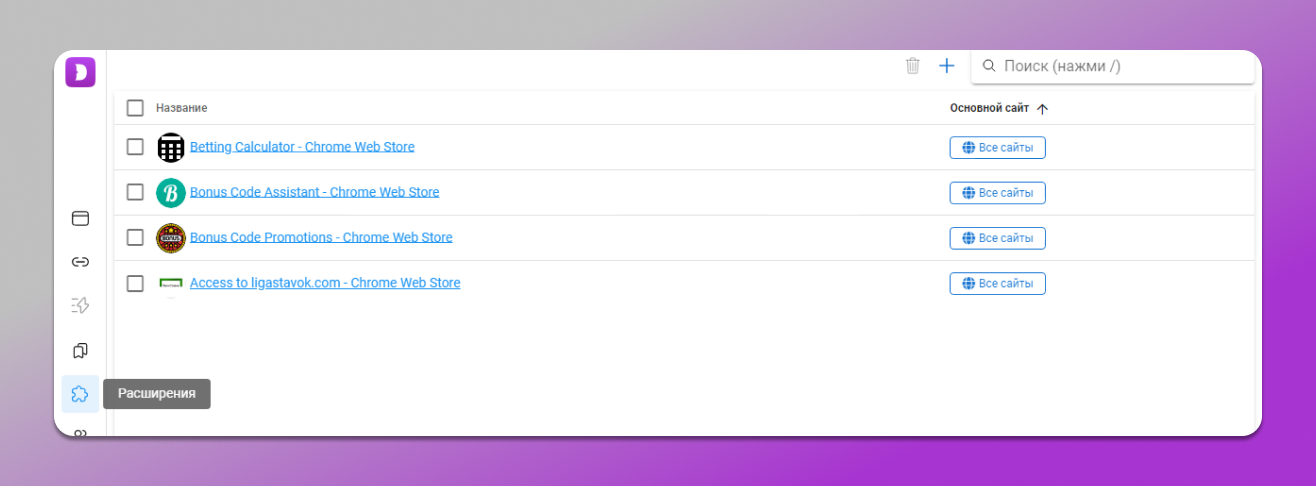This screenshot has width=1316, height=486.
Task: Open Все сайты selector for Bonus Code Assistant
Action: [x=997, y=193]
